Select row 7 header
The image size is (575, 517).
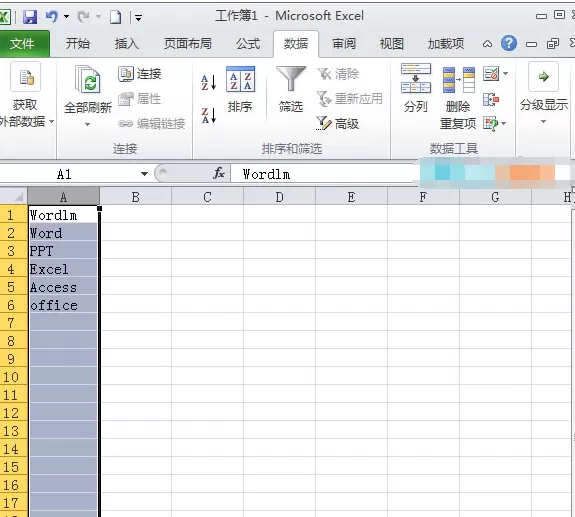click(x=14, y=323)
